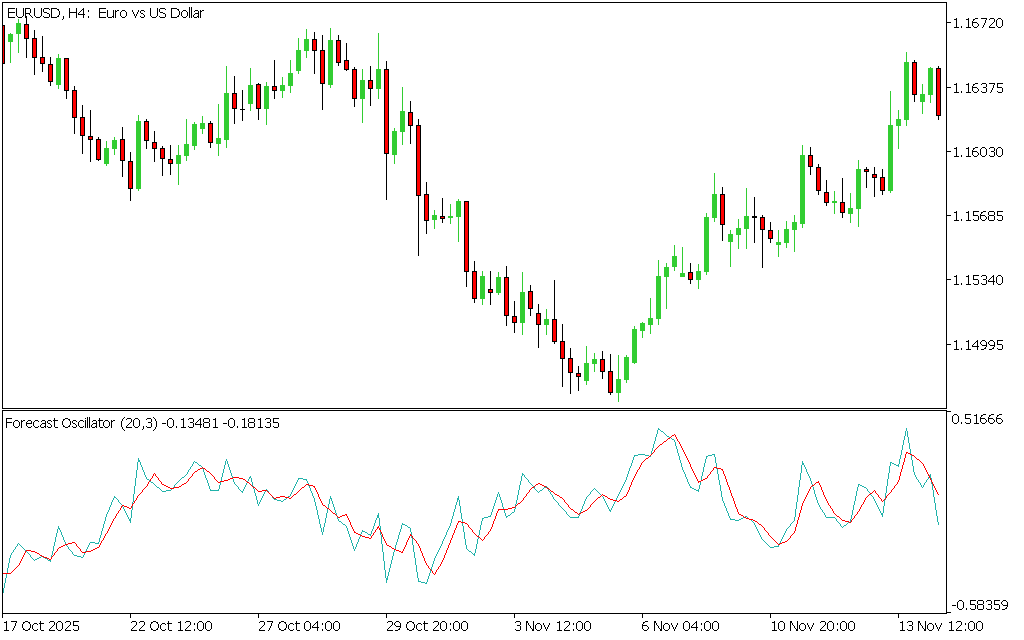This screenshot has height=640, width=1024.
Task: Select the 22 Oct 12:00 time marker
Action: [171, 626]
